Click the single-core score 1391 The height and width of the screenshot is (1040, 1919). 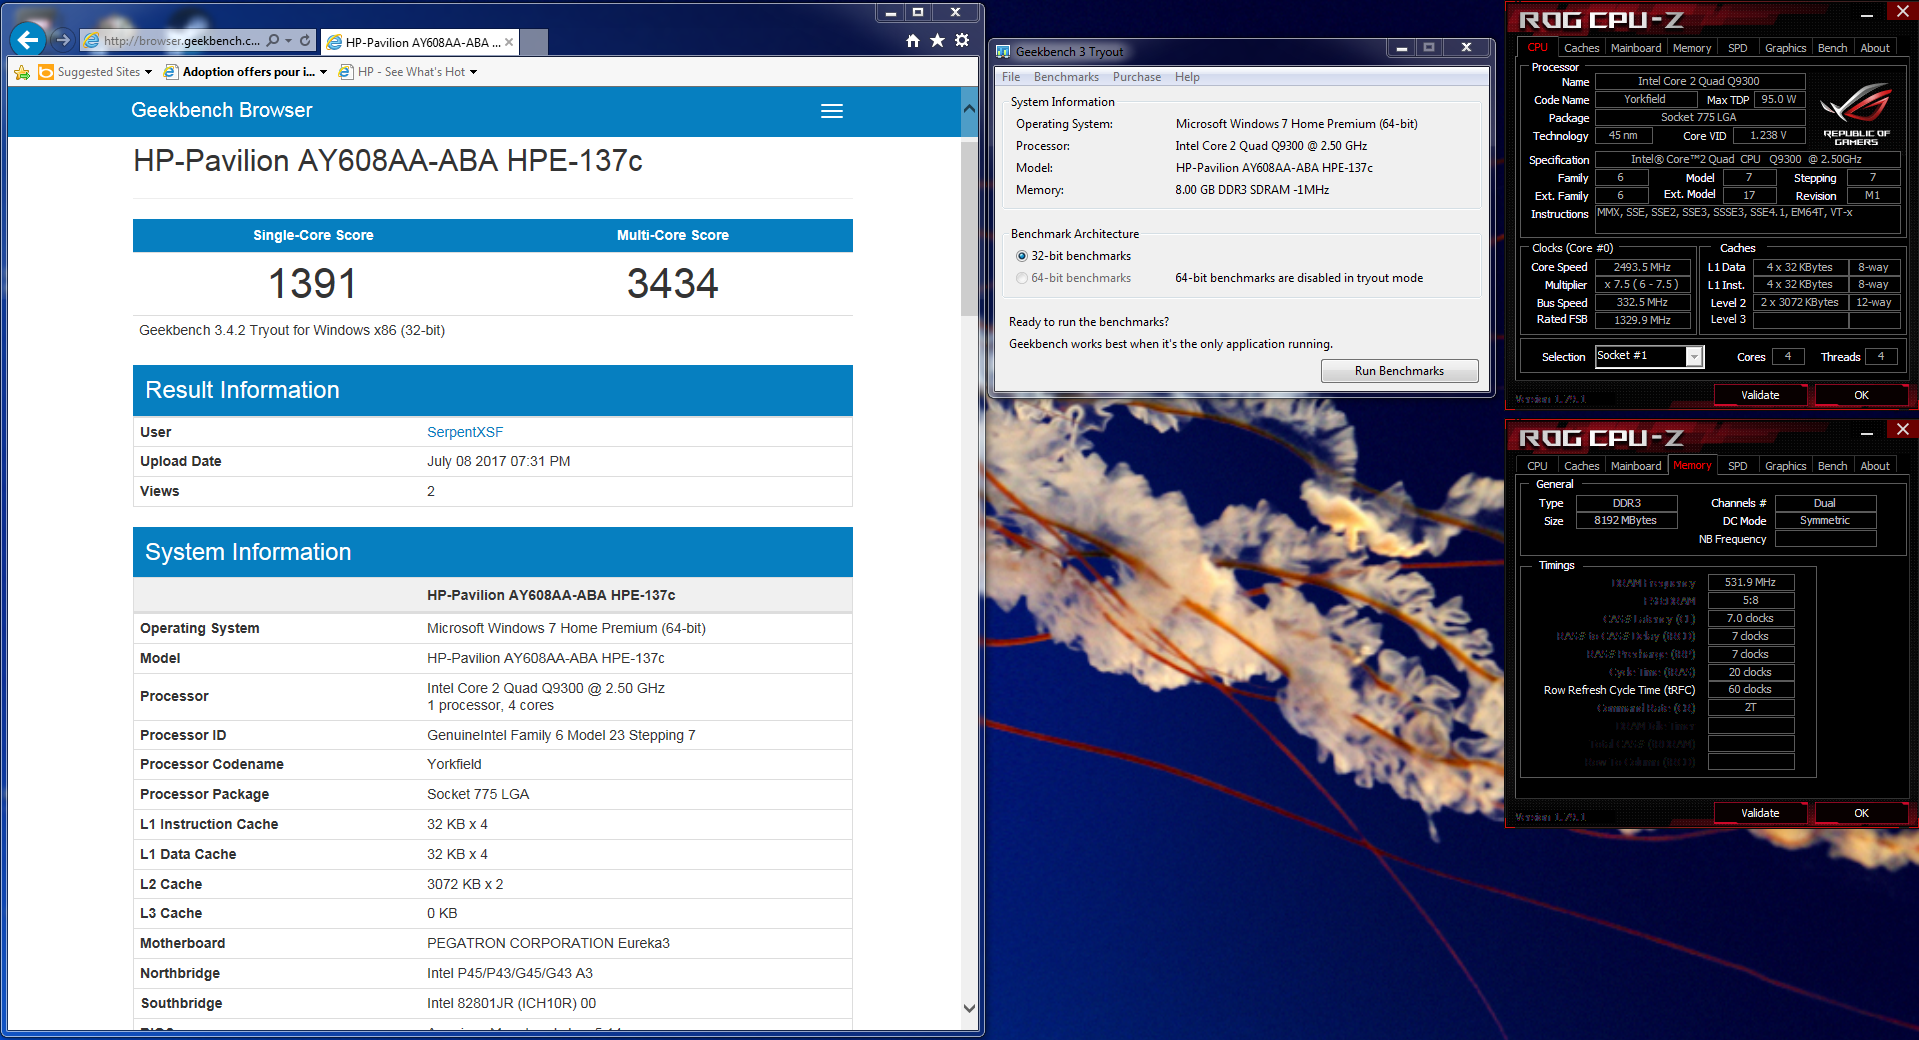[313, 284]
